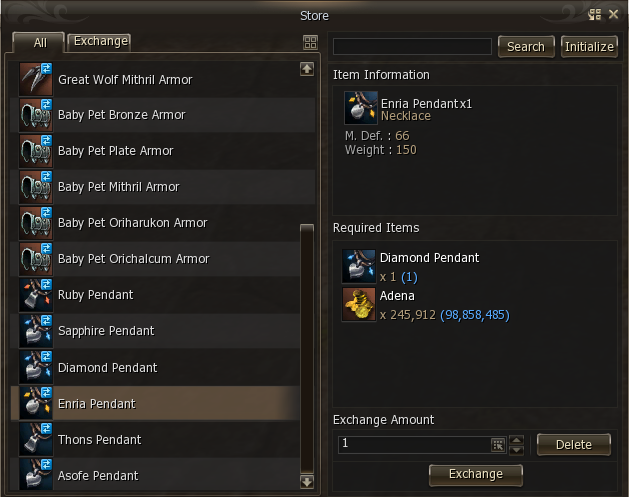This screenshot has height=497, width=629.
Task: Click the scroll down arrow of item list
Action: [x=307, y=482]
